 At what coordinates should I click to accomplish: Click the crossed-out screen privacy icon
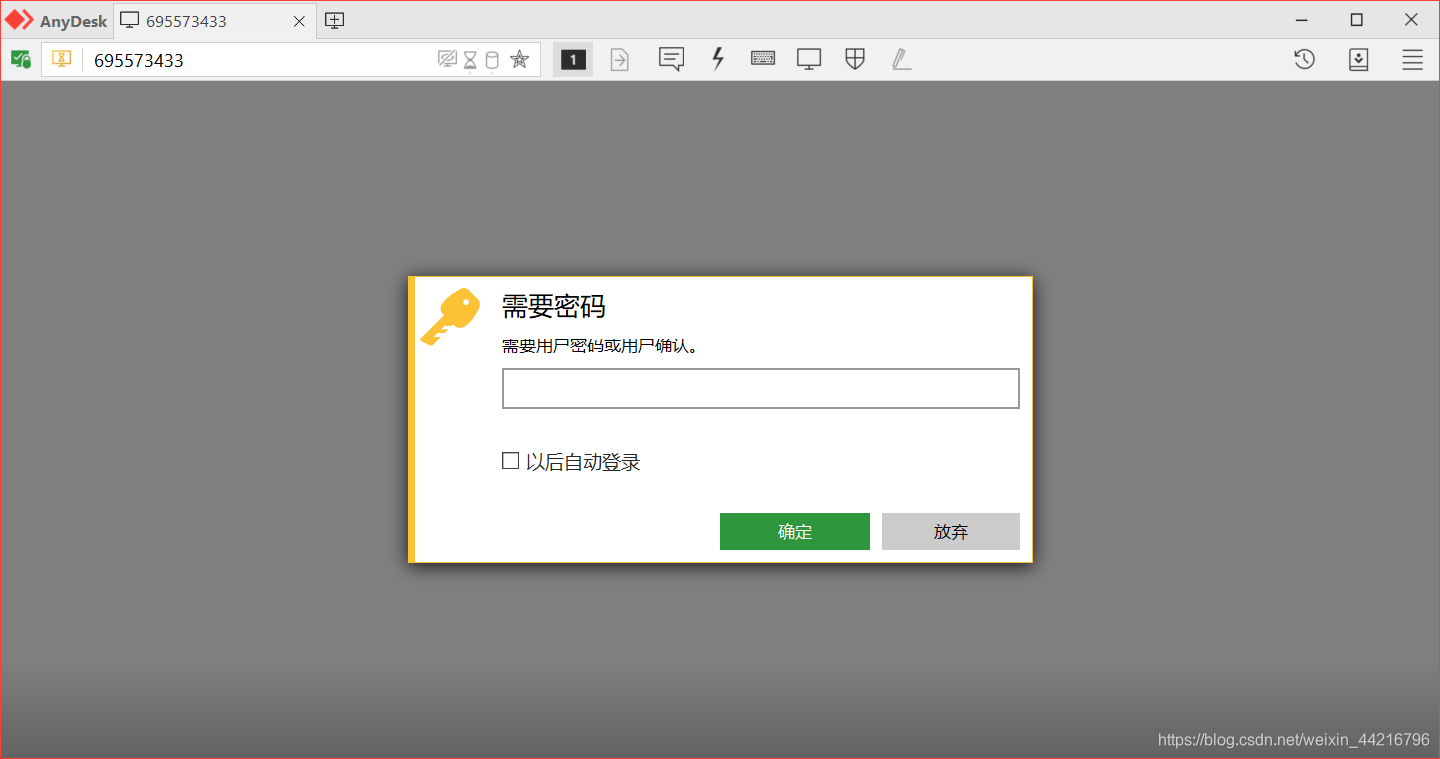point(447,60)
